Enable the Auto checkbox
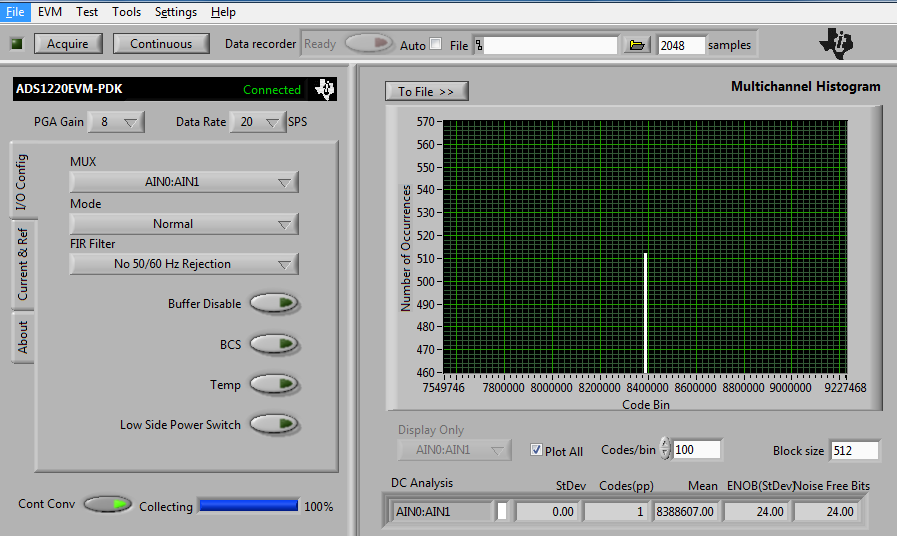The image size is (897, 536). coord(436,44)
